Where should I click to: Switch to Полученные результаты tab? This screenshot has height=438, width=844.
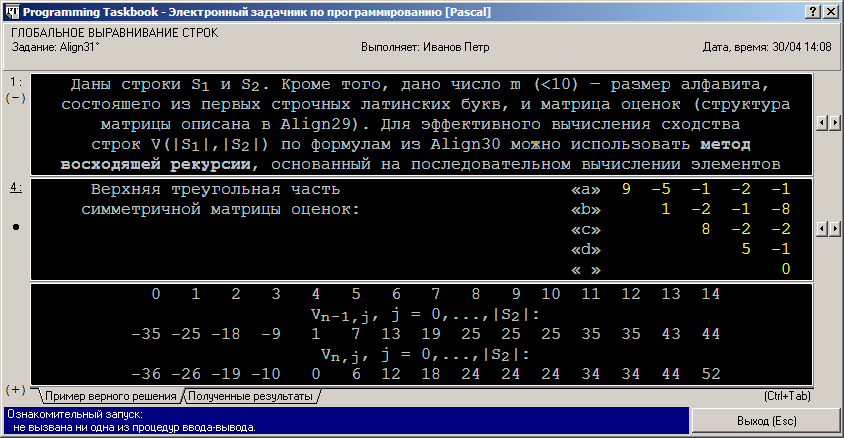(x=250, y=396)
